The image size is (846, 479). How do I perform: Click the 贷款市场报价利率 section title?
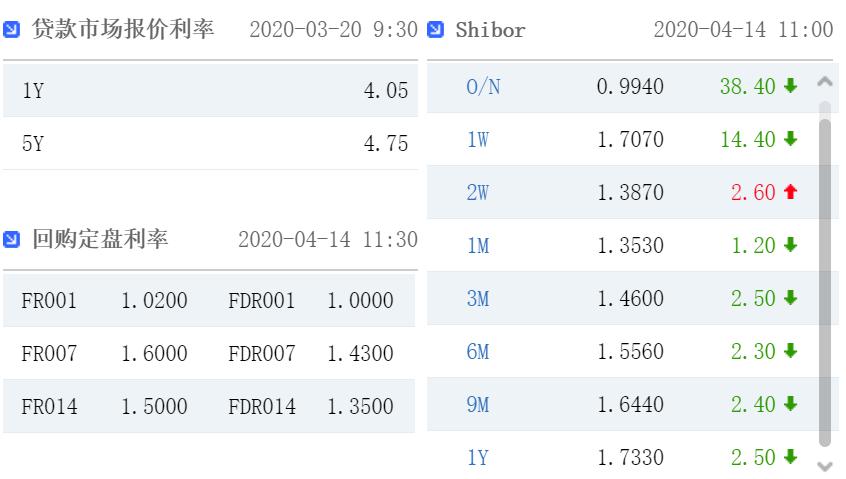point(123,29)
